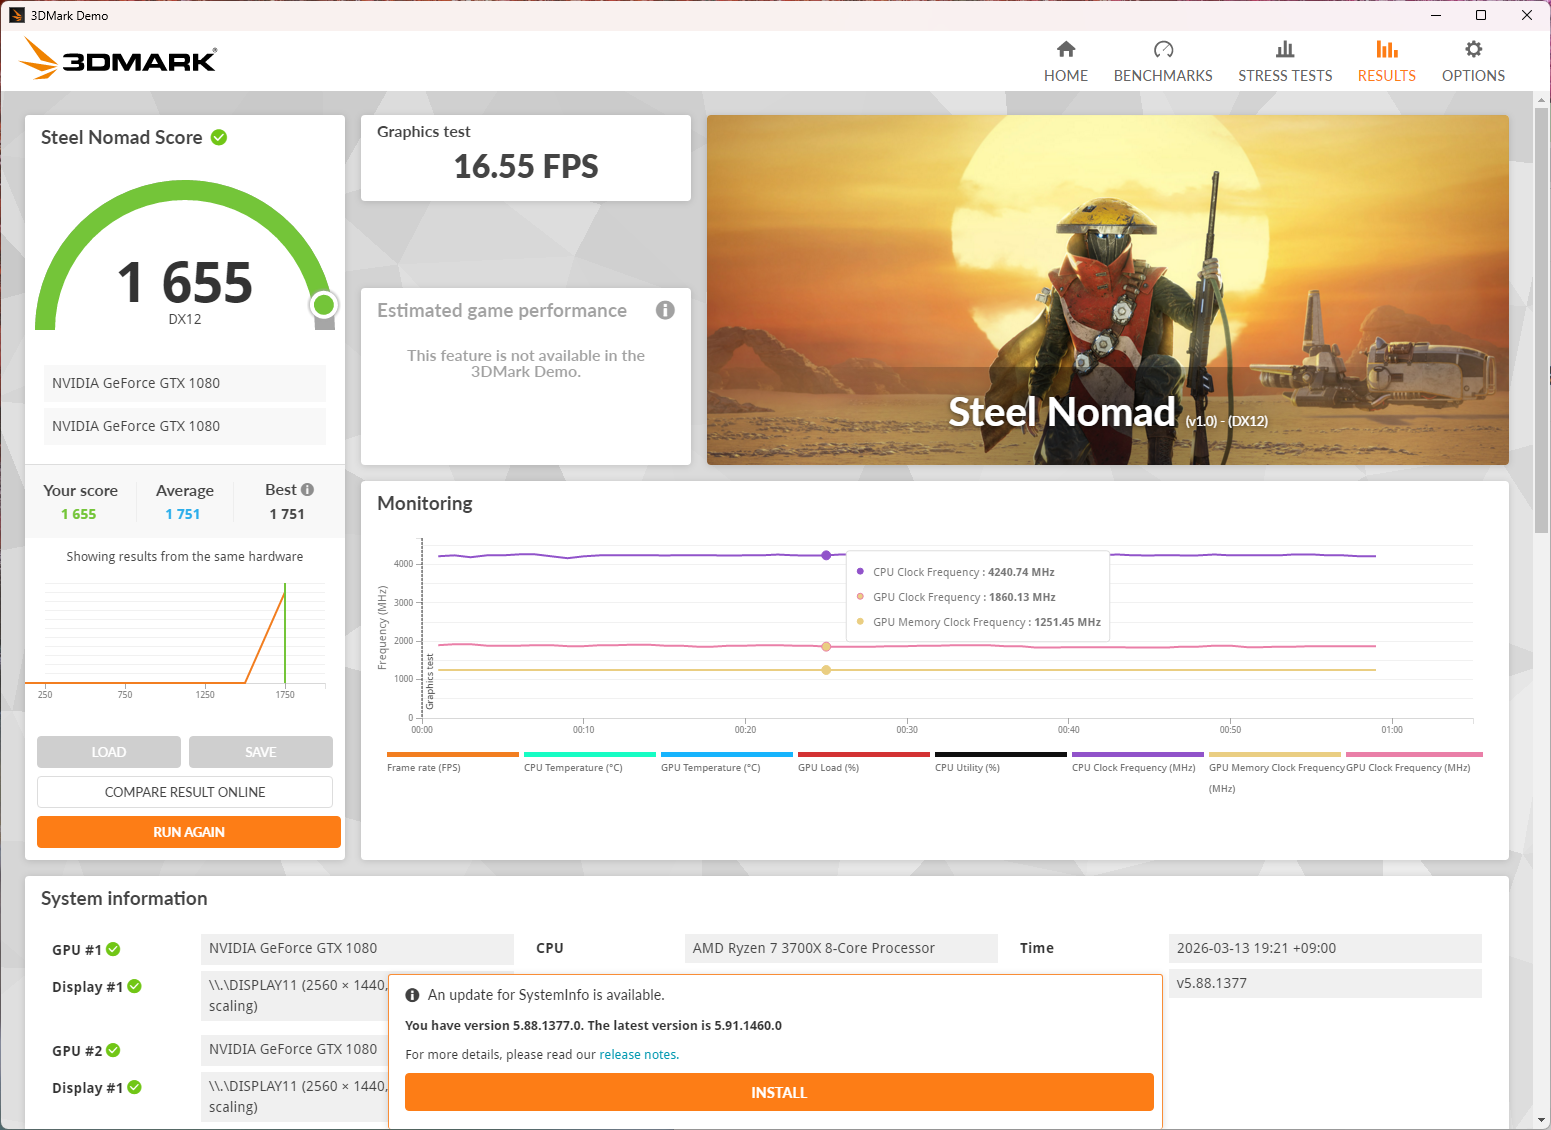Toggle the CPU Clock Frequency legend
Screen dimensions: 1551x1130
[x=1137, y=762]
